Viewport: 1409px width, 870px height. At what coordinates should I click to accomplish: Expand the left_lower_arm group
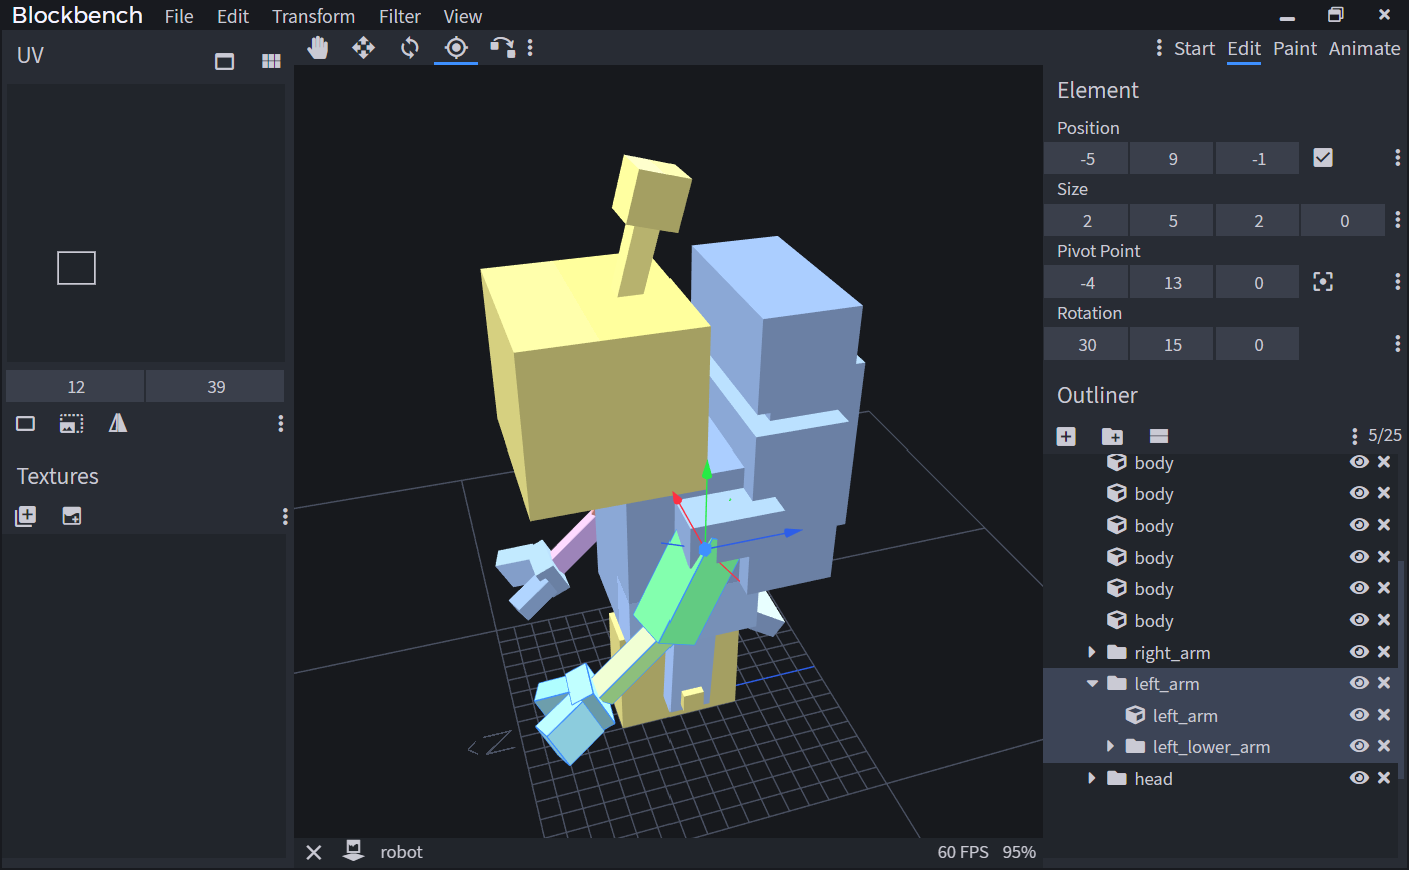point(1110,746)
